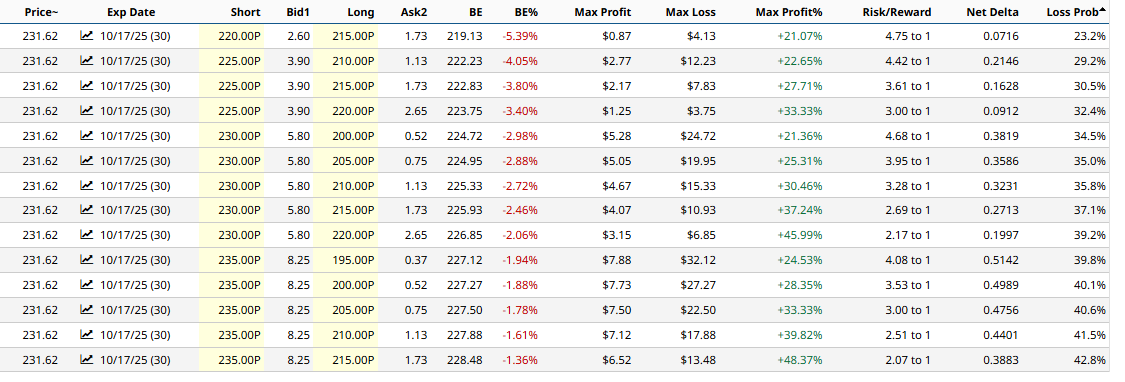
Task: Open chart icon for 220.00P/215.00P spread row
Action: point(87,36)
